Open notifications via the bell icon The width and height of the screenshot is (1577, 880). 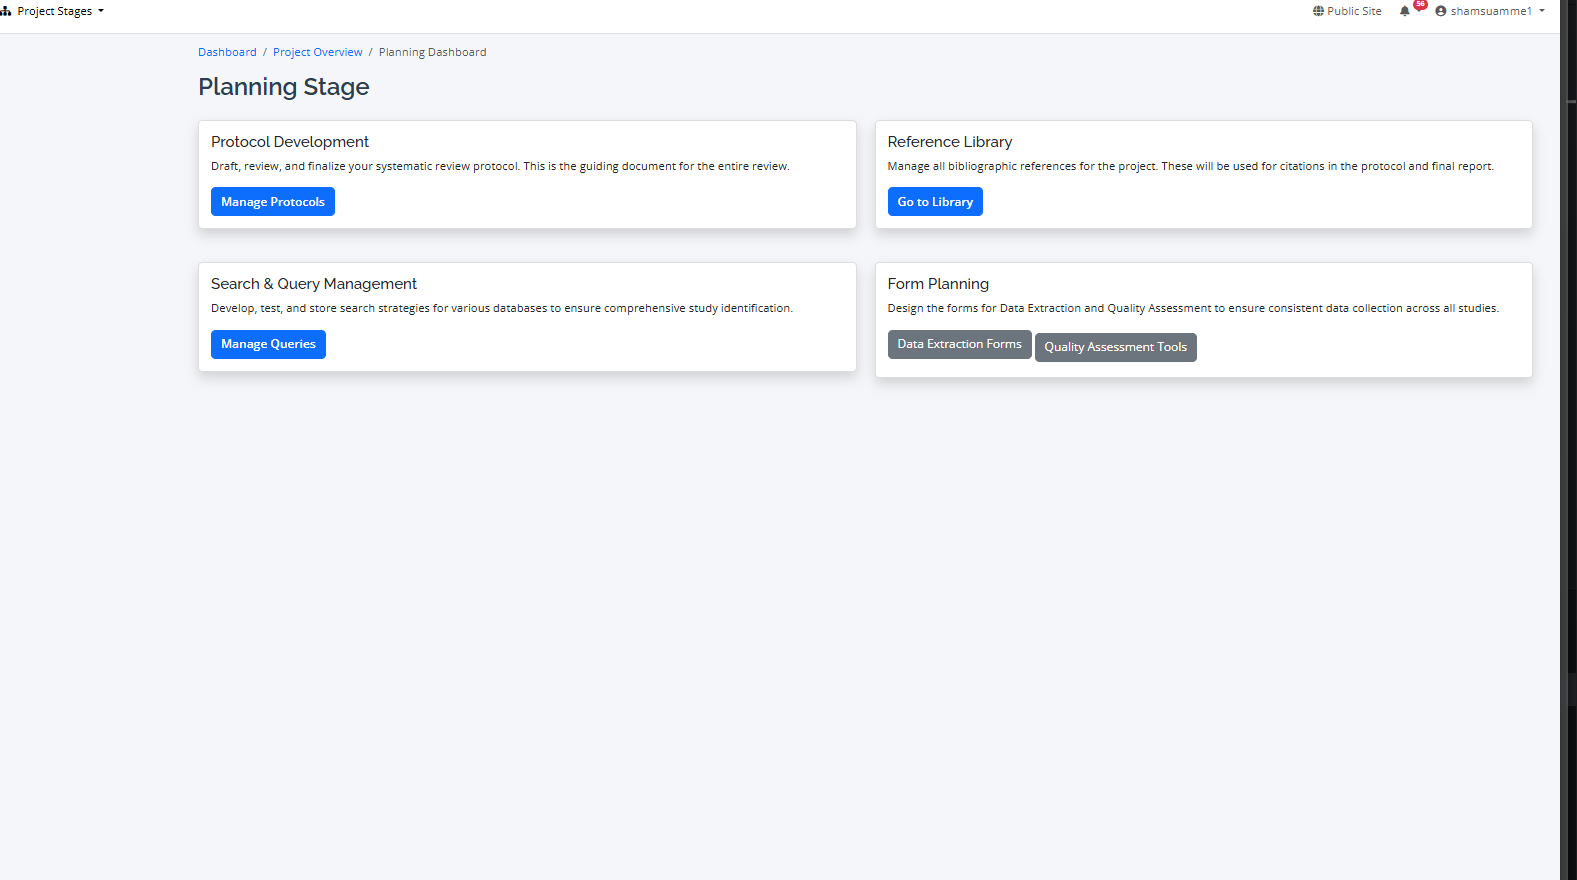[1404, 12]
